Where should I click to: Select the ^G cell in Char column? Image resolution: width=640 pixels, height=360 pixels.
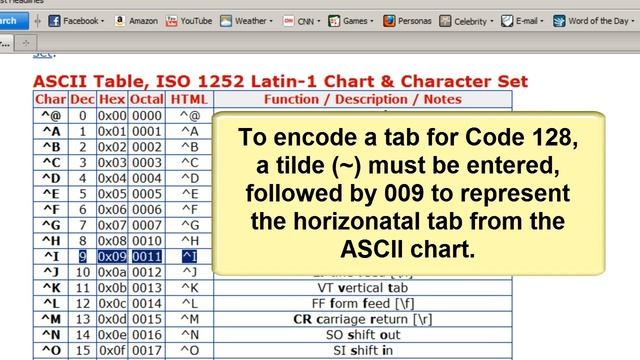coord(51,225)
